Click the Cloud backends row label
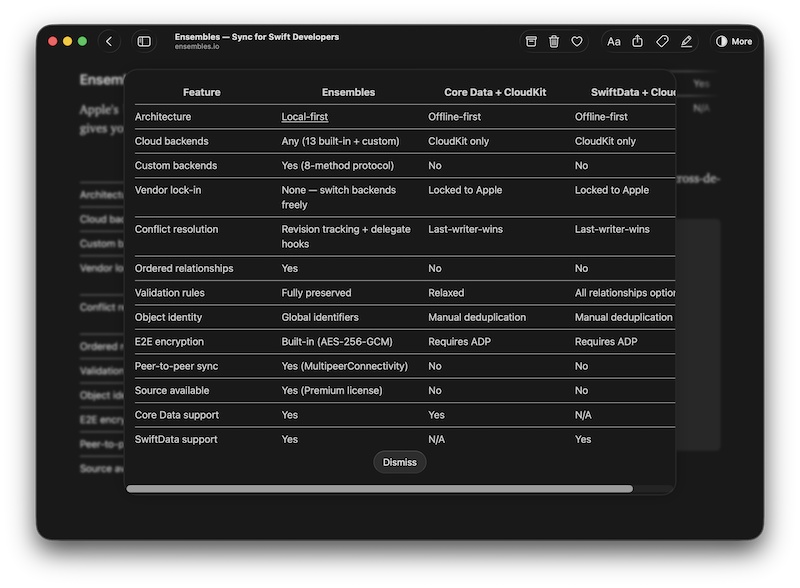Image resolution: width=800 pixels, height=588 pixels. click(171, 141)
